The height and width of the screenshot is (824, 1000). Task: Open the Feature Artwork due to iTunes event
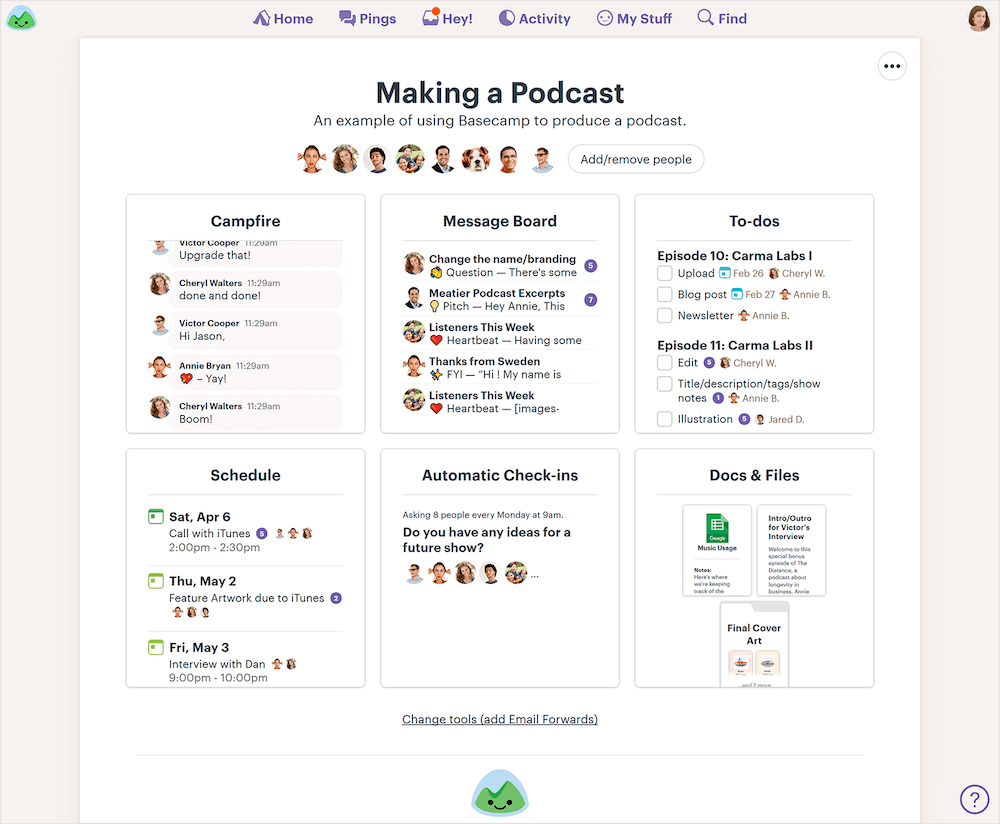(246, 598)
